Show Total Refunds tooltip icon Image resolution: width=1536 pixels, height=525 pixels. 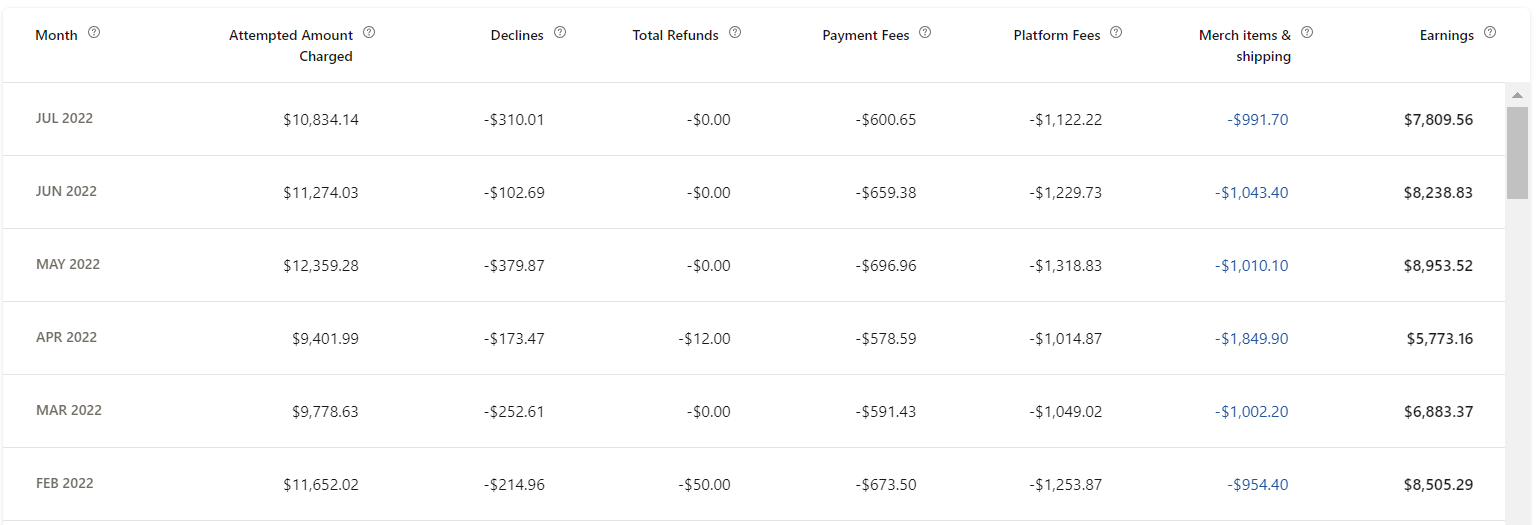[735, 32]
